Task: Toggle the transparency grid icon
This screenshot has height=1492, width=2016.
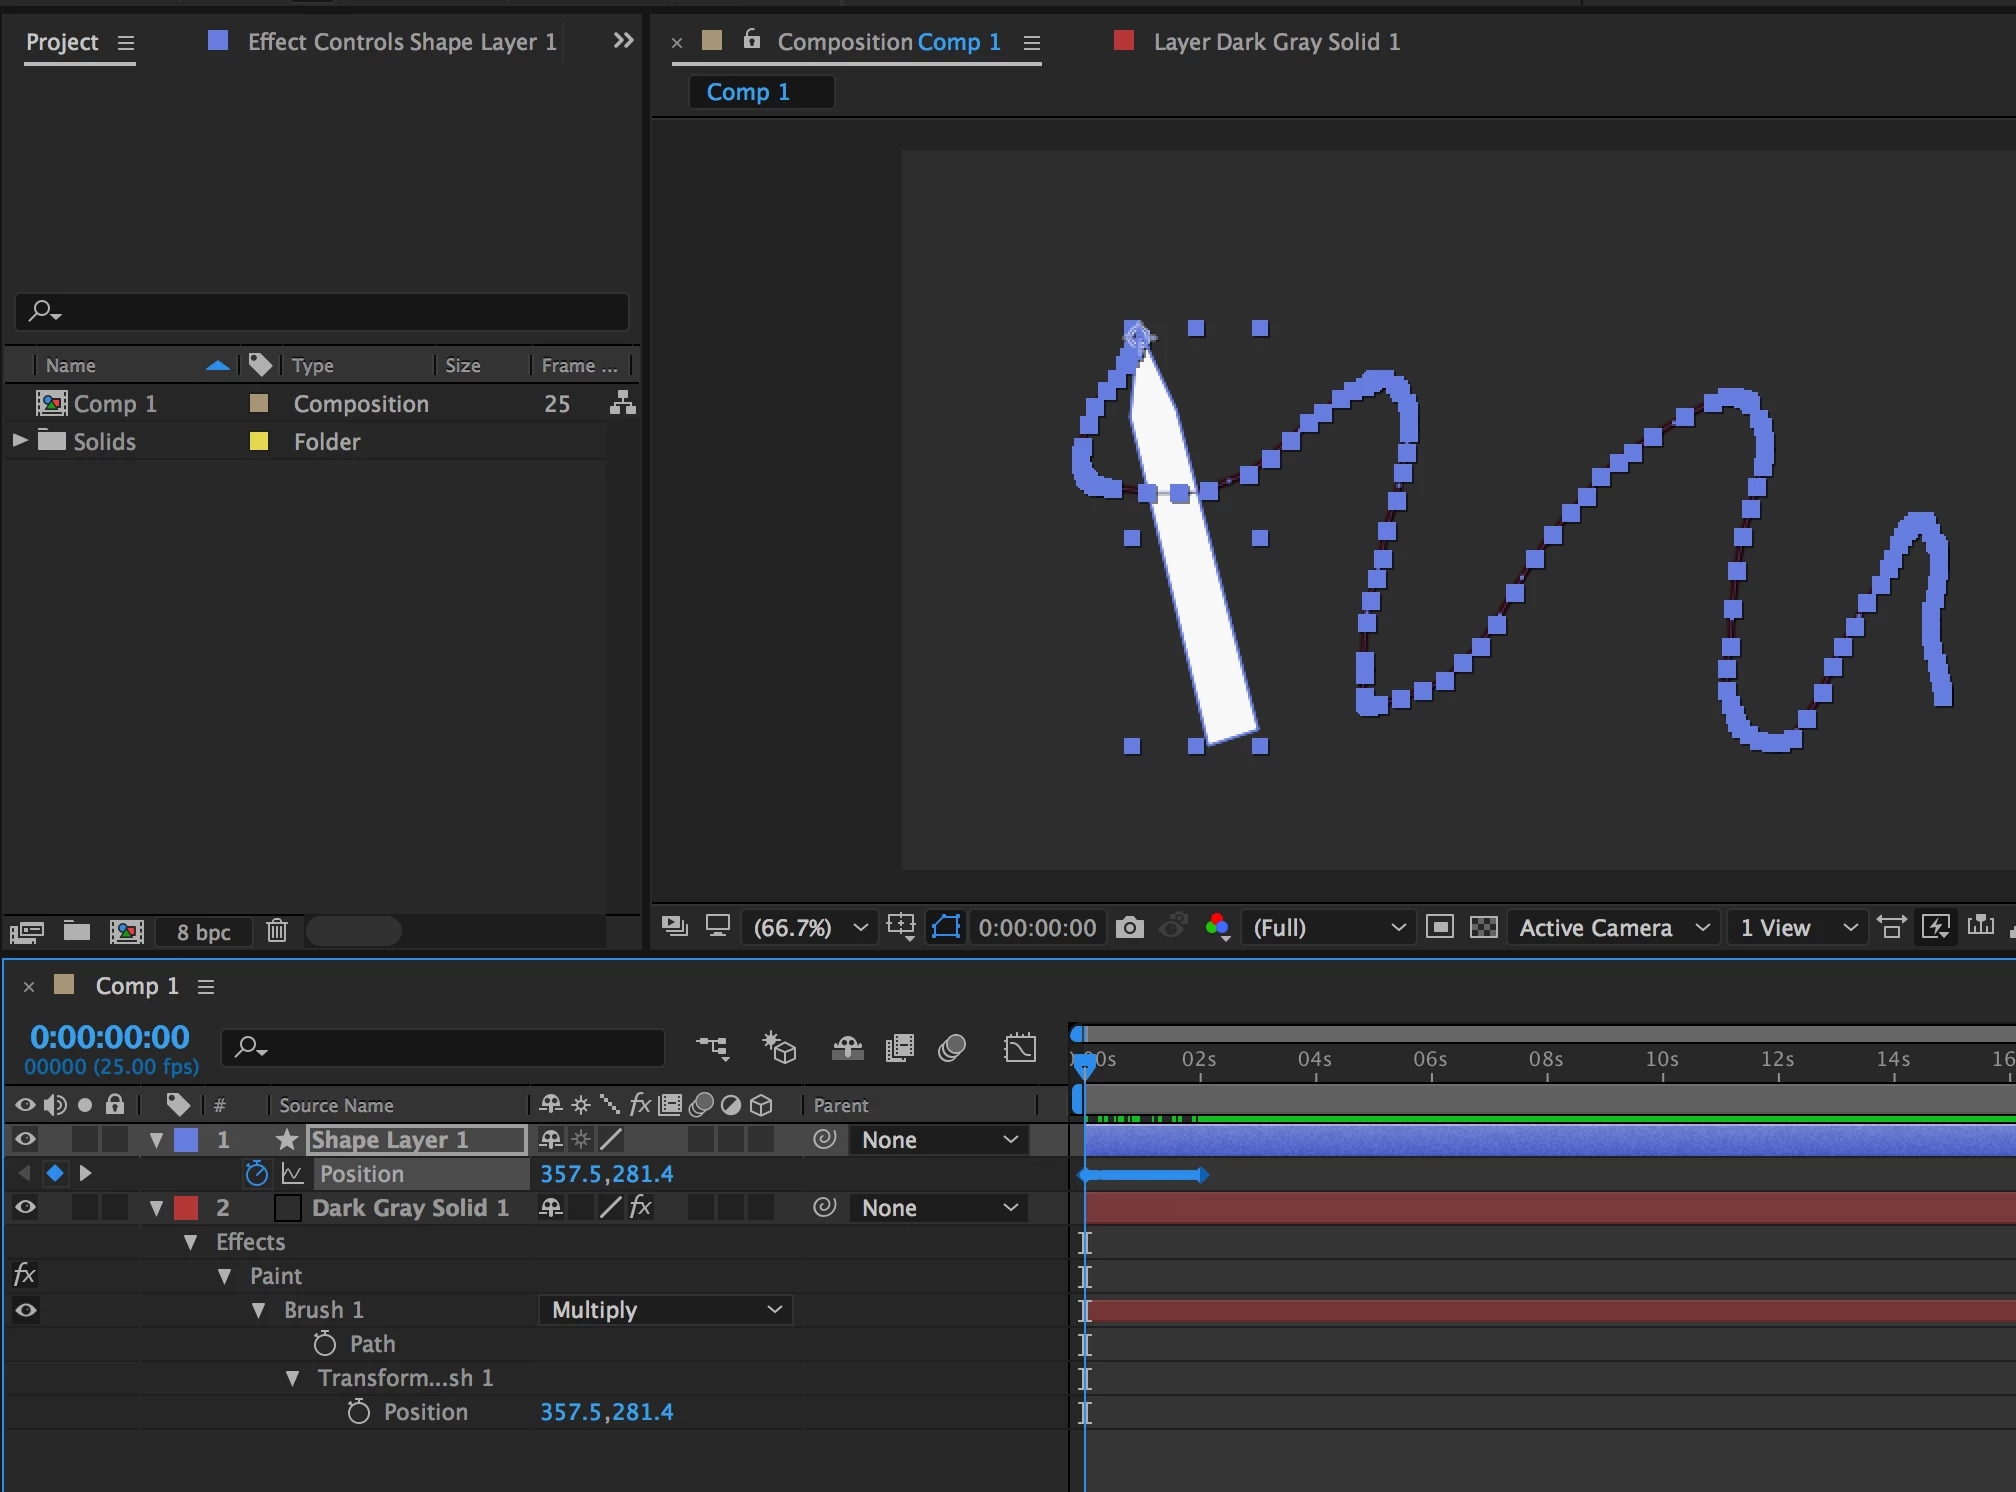Action: coord(1483,927)
